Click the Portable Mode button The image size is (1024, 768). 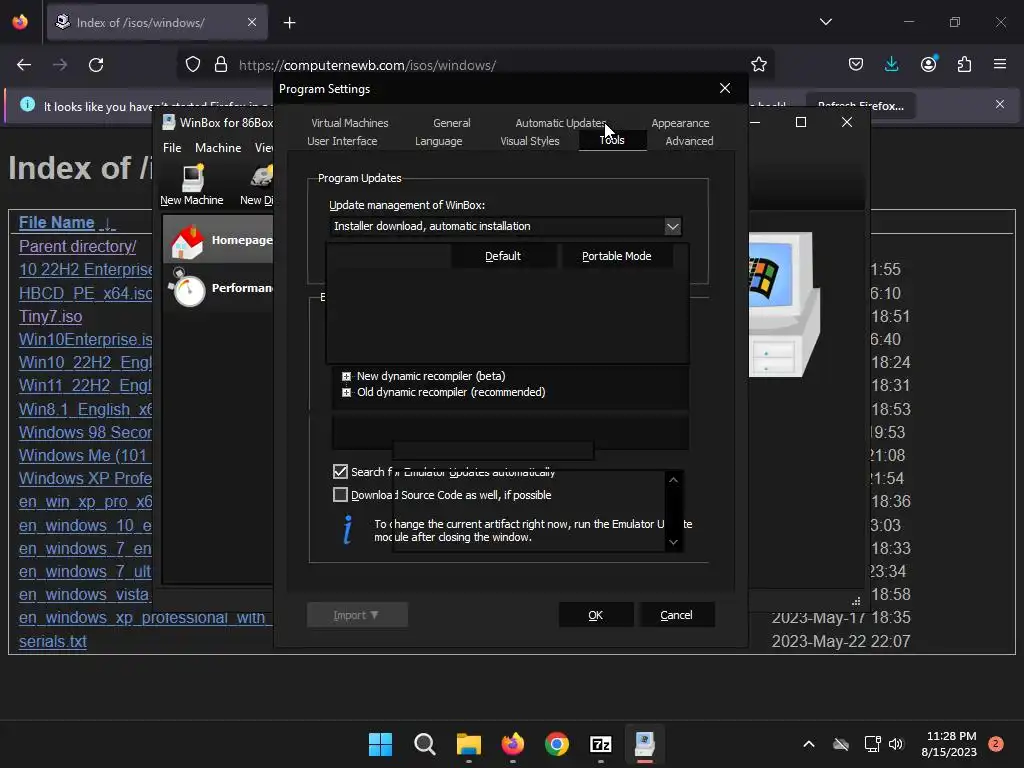pos(616,256)
